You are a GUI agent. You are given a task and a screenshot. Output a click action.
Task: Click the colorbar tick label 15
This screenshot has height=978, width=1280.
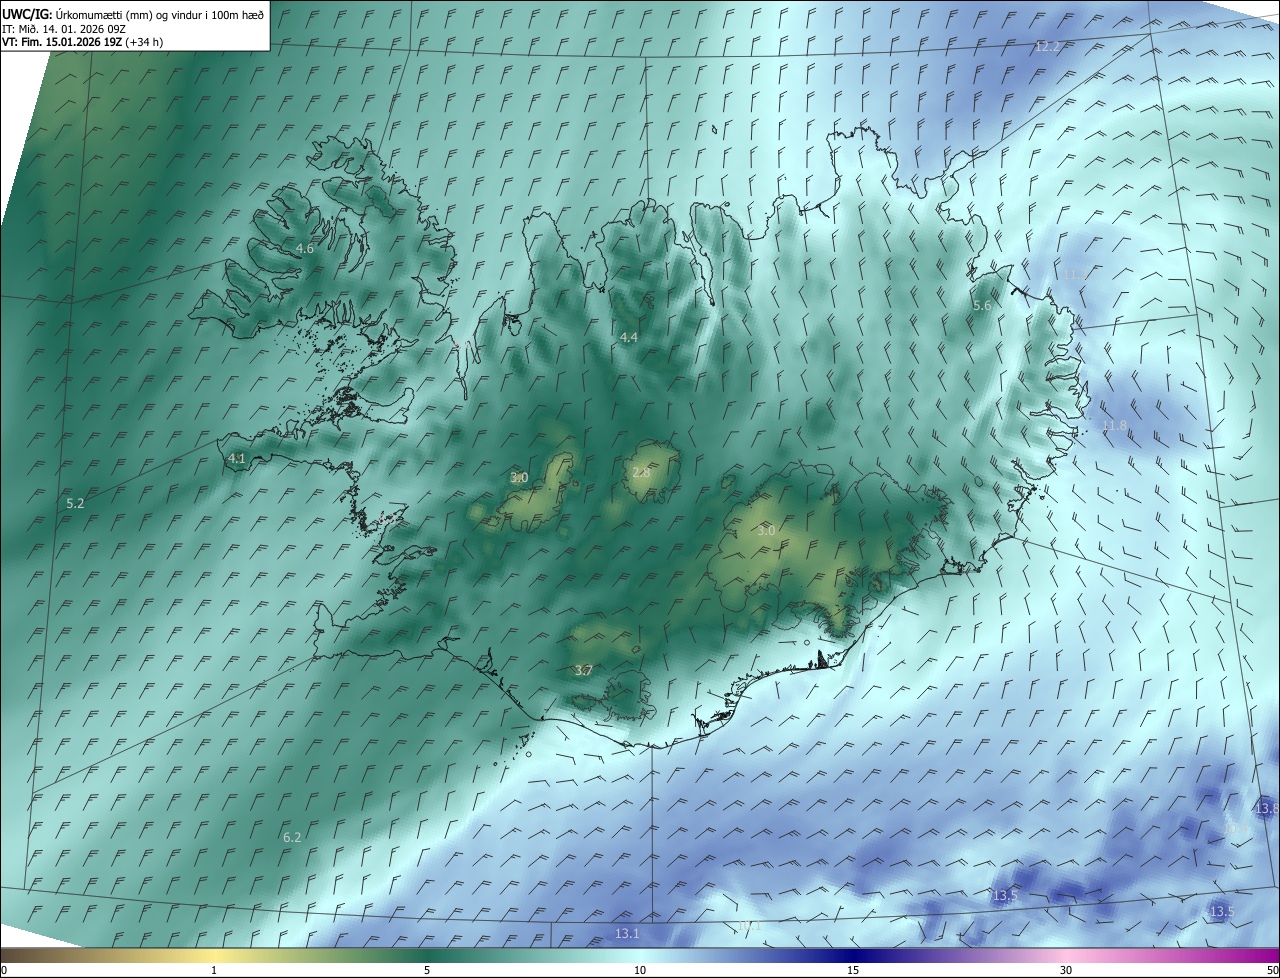point(853,970)
